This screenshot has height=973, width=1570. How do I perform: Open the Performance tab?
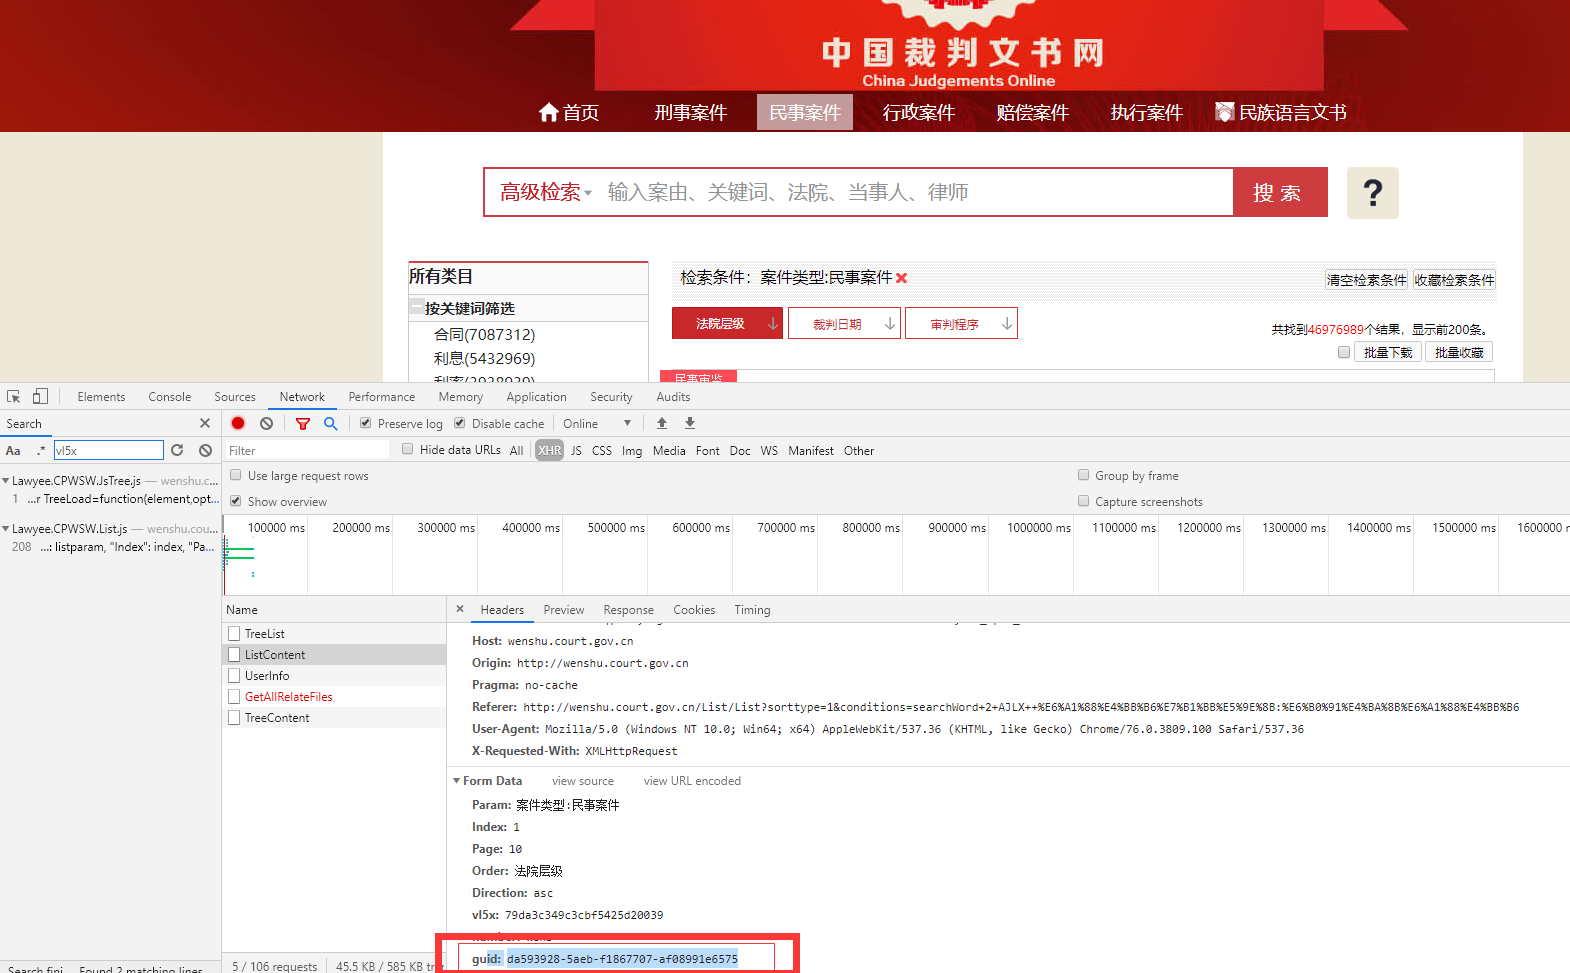382,397
